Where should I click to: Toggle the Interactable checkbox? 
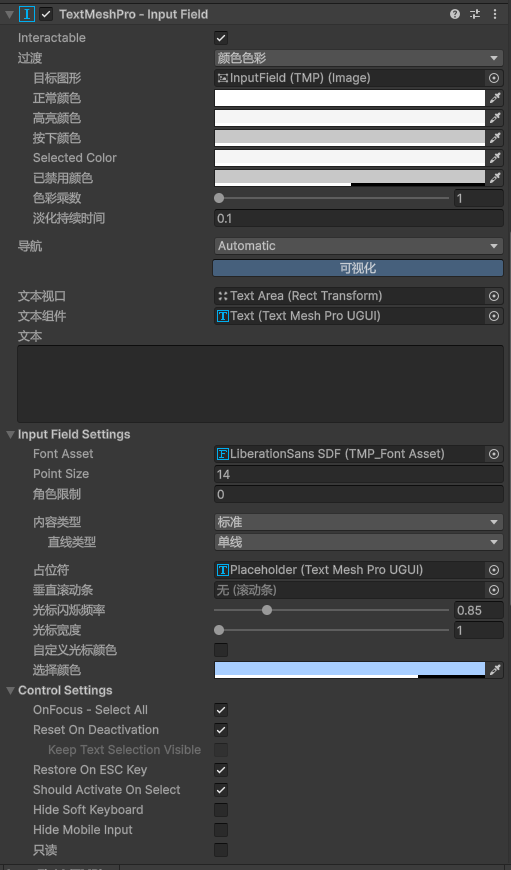click(221, 38)
